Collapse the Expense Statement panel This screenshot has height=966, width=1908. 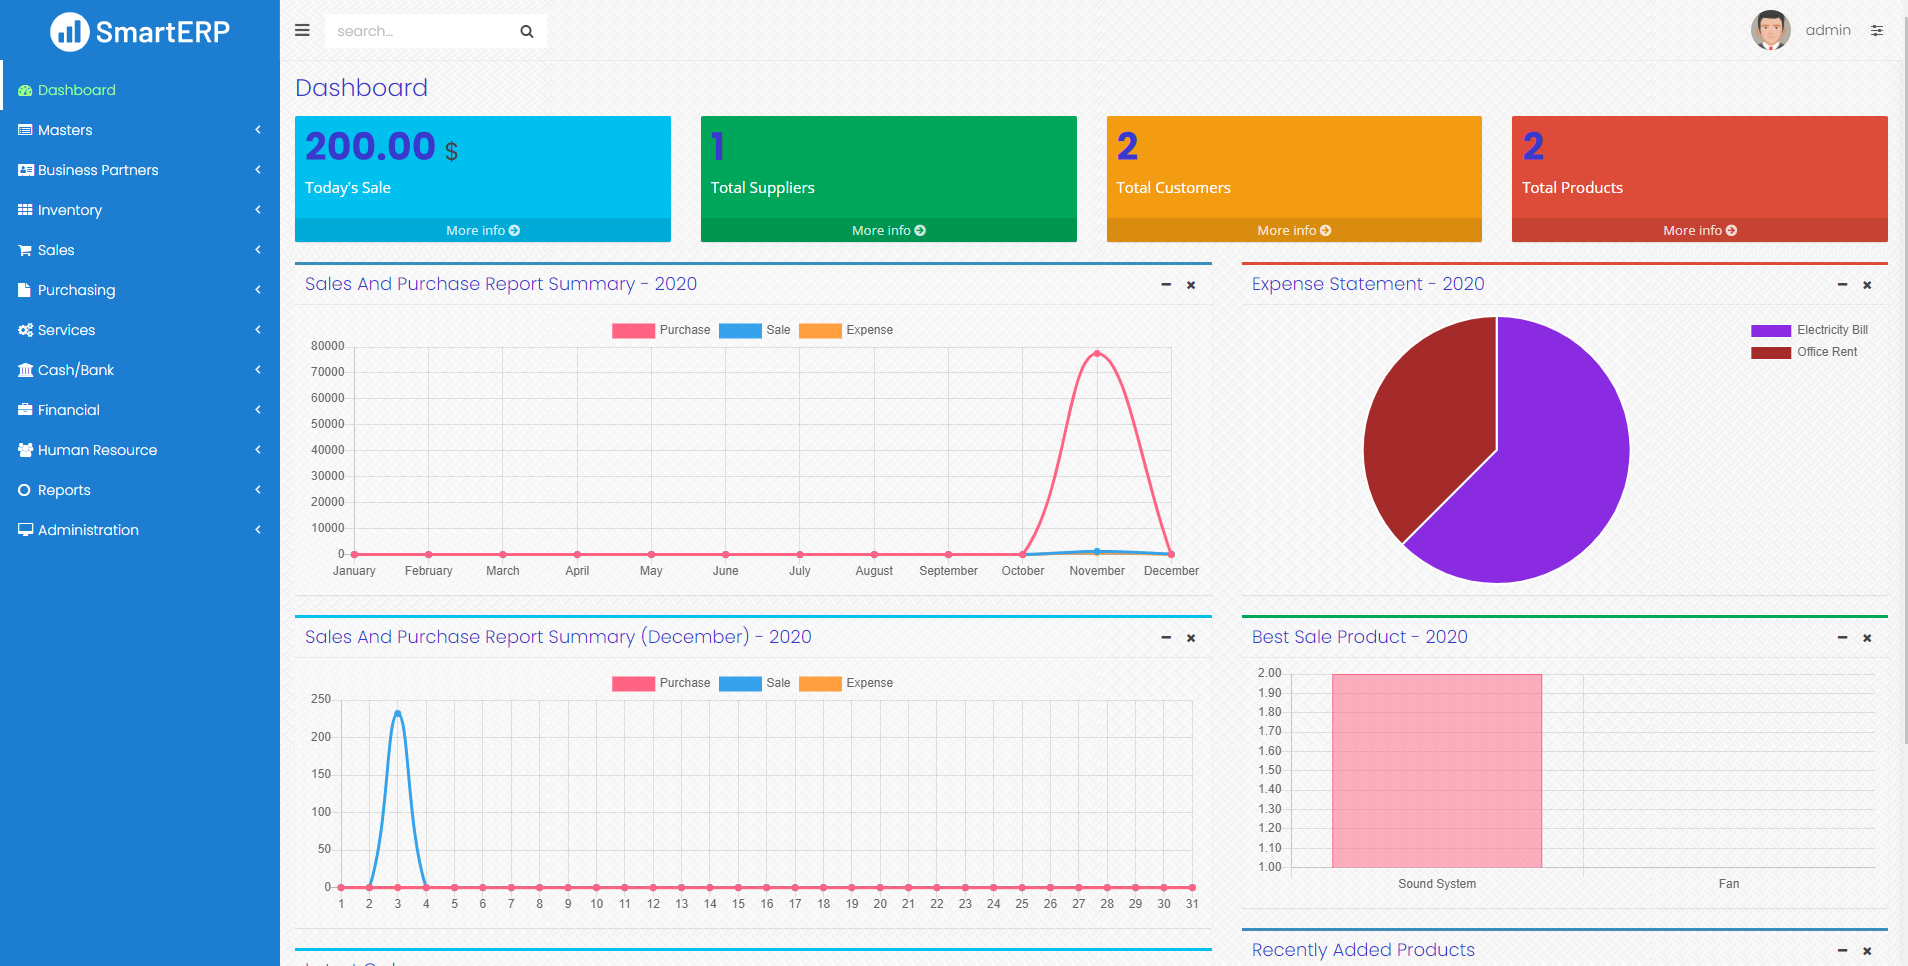(x=1841, y=285)
